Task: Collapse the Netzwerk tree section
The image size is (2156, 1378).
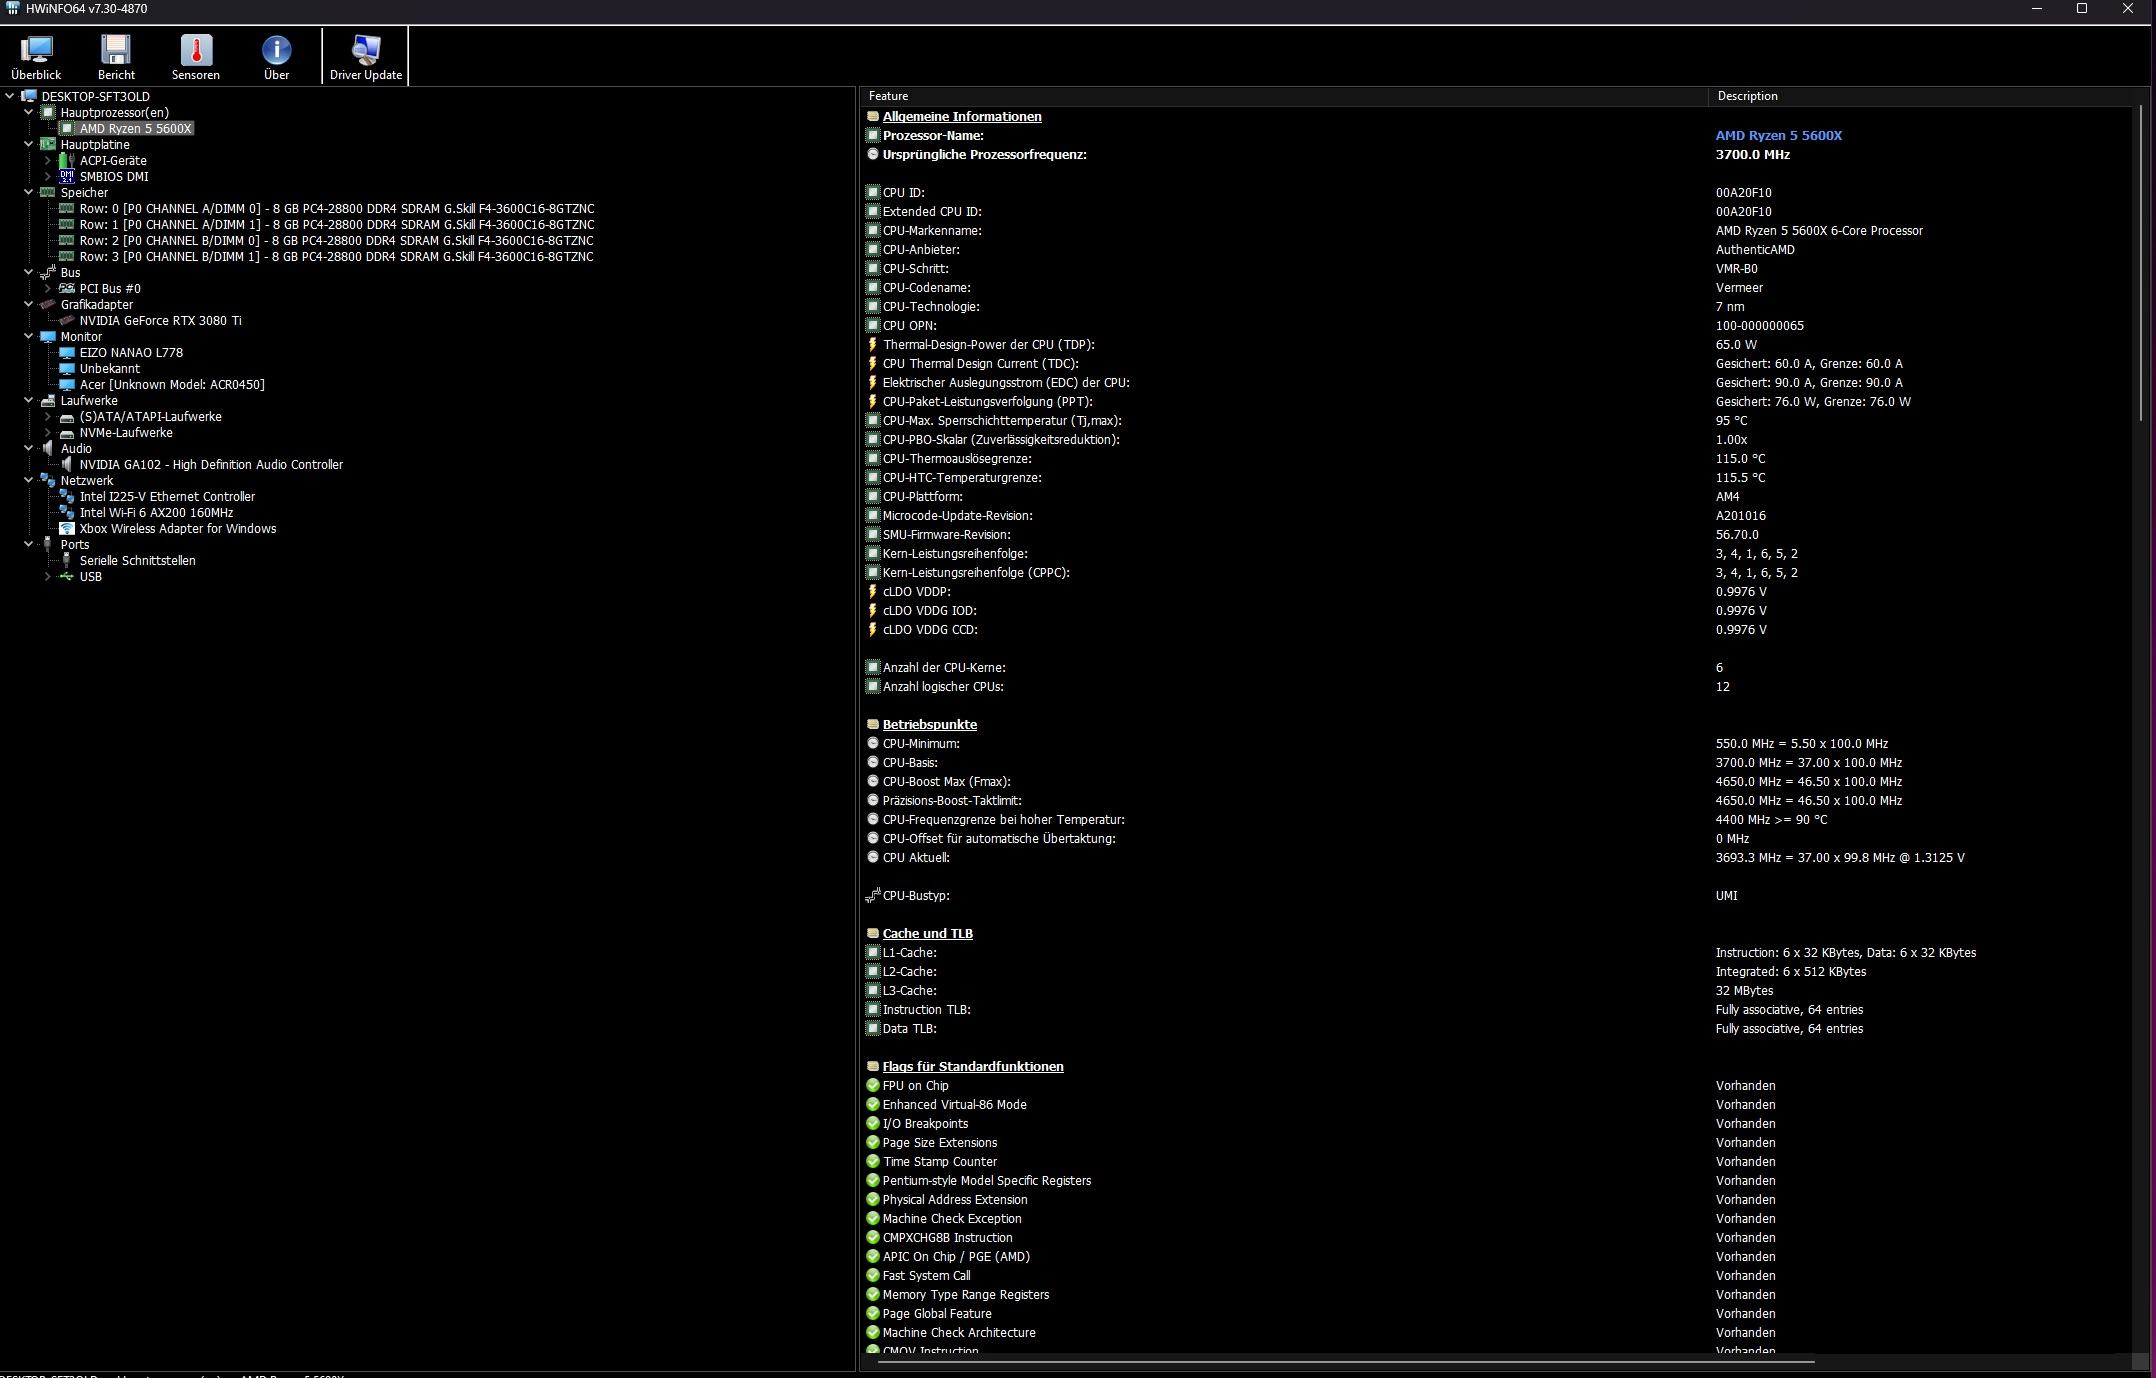Action: point(29,481)
